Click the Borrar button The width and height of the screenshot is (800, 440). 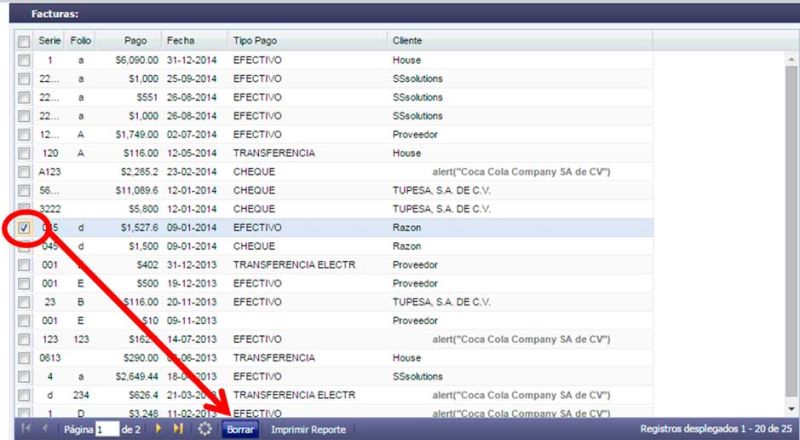tap(240, 429)
